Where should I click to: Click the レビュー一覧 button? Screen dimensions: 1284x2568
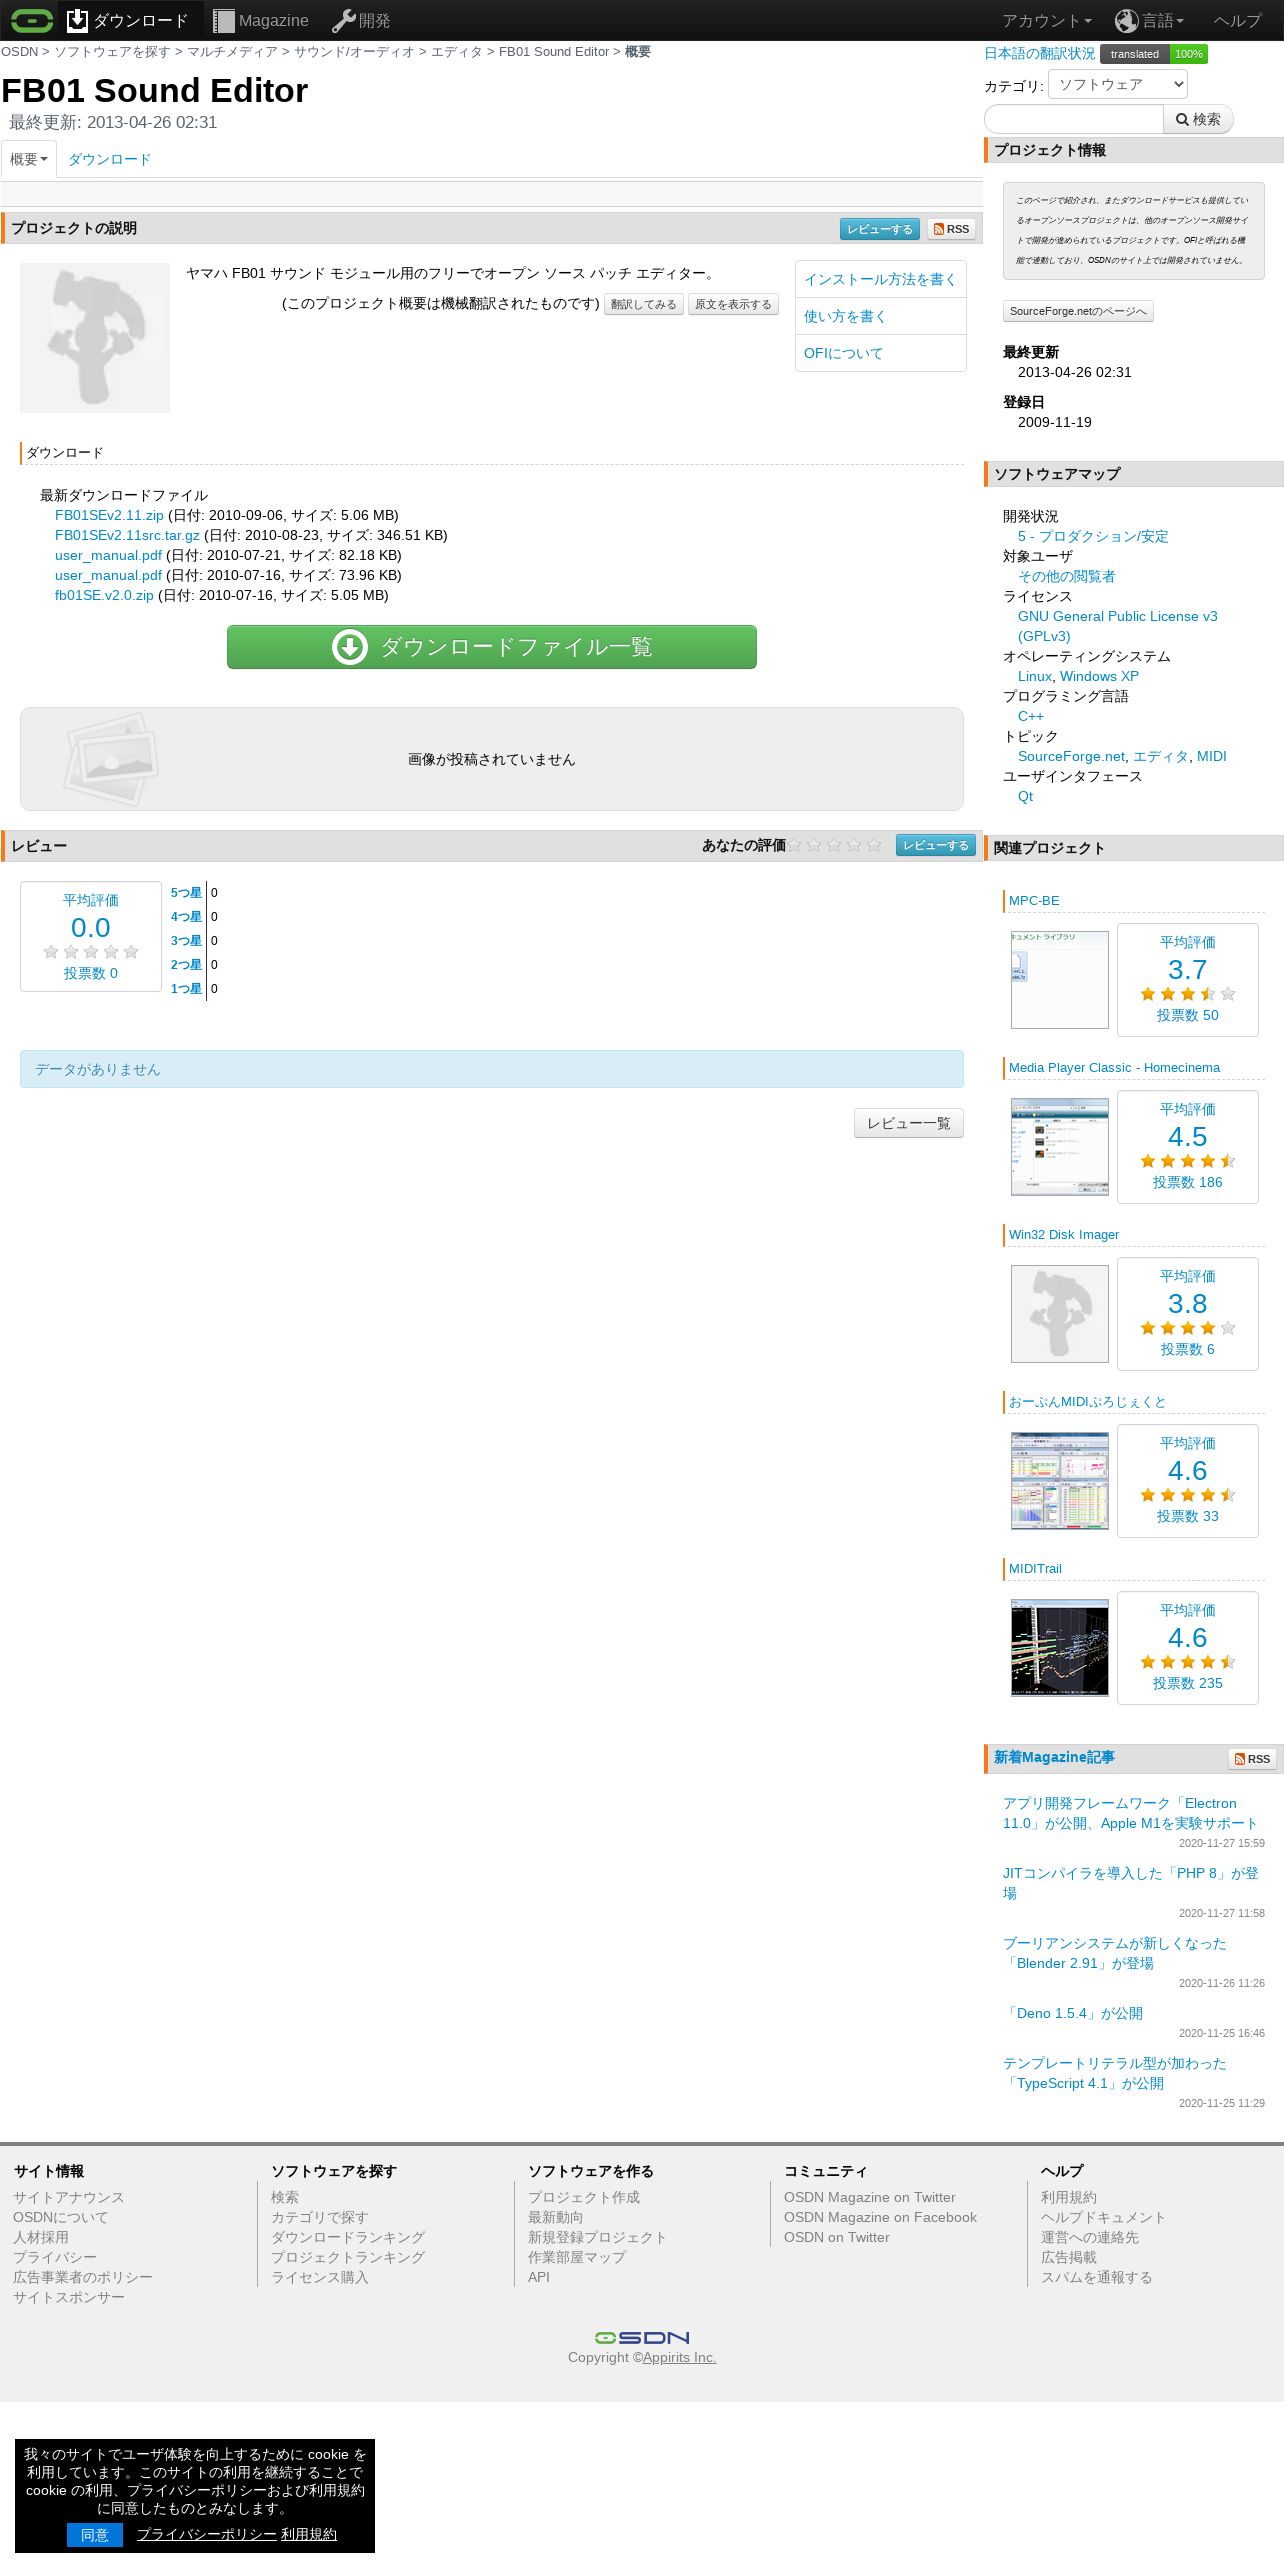909,1123
